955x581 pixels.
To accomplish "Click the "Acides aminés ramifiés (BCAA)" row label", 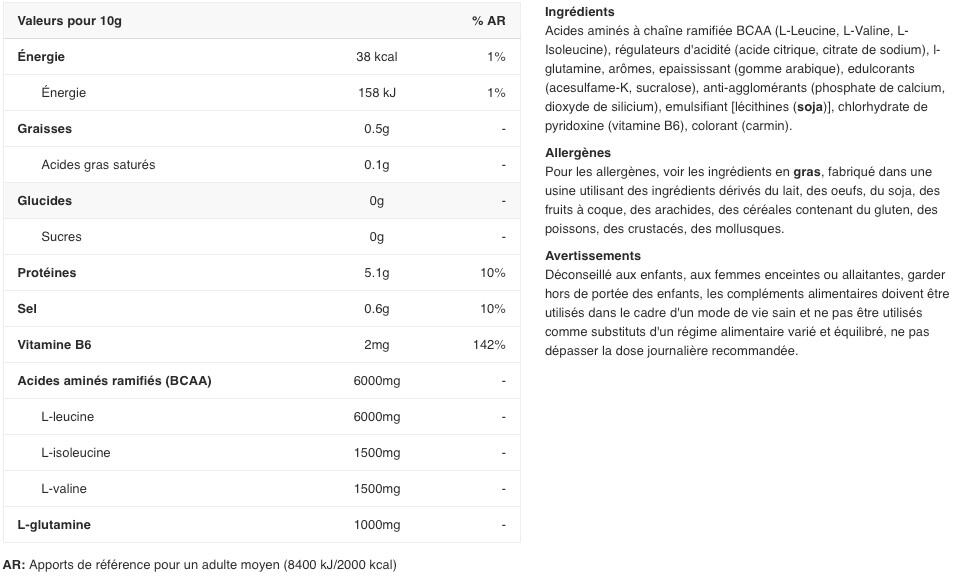I will (x=114, y=381).
